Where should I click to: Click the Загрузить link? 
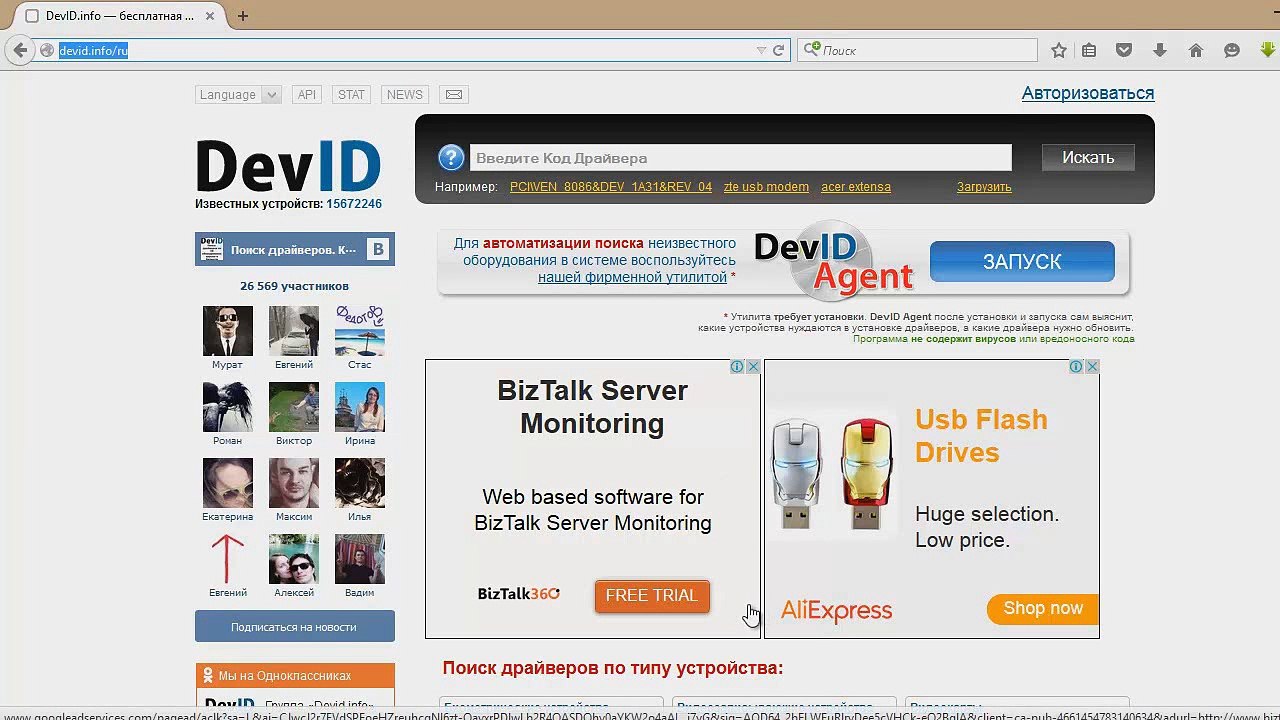tap(984, 187)
